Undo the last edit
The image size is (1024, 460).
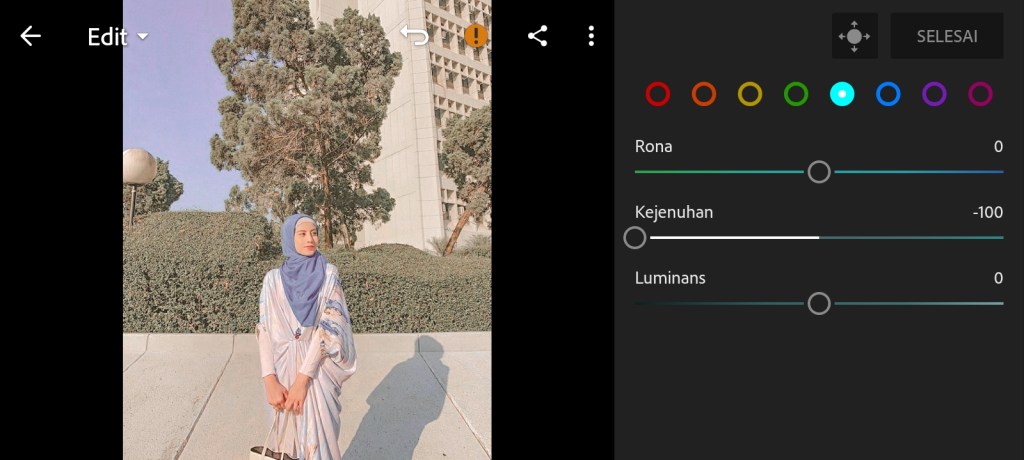pyautogui.click(x=414, y=36)
